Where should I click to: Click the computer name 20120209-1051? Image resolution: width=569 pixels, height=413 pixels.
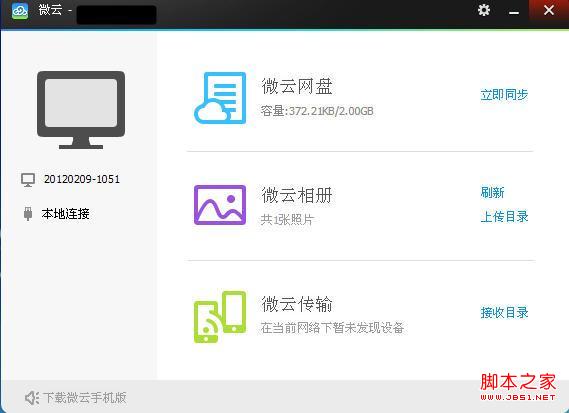[x=82, y=179]
